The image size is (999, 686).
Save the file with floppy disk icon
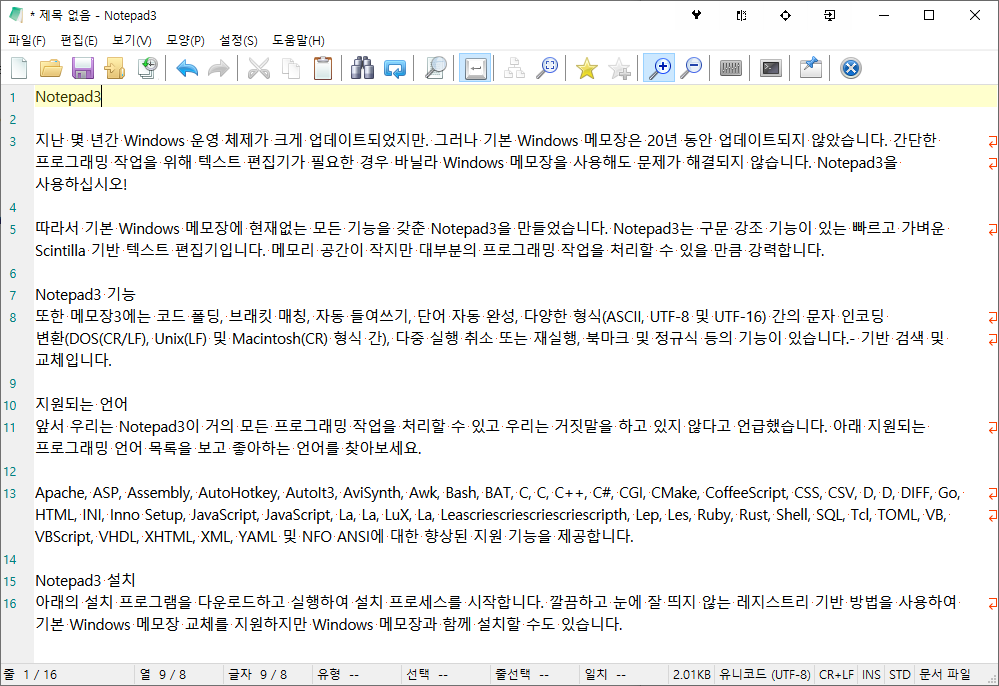point(83,68)
